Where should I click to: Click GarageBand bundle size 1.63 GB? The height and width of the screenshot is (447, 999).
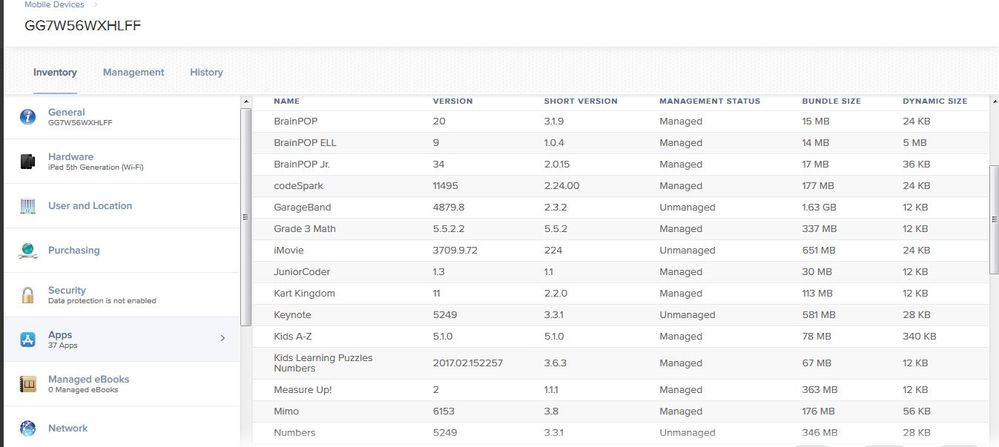coord(819,208)
